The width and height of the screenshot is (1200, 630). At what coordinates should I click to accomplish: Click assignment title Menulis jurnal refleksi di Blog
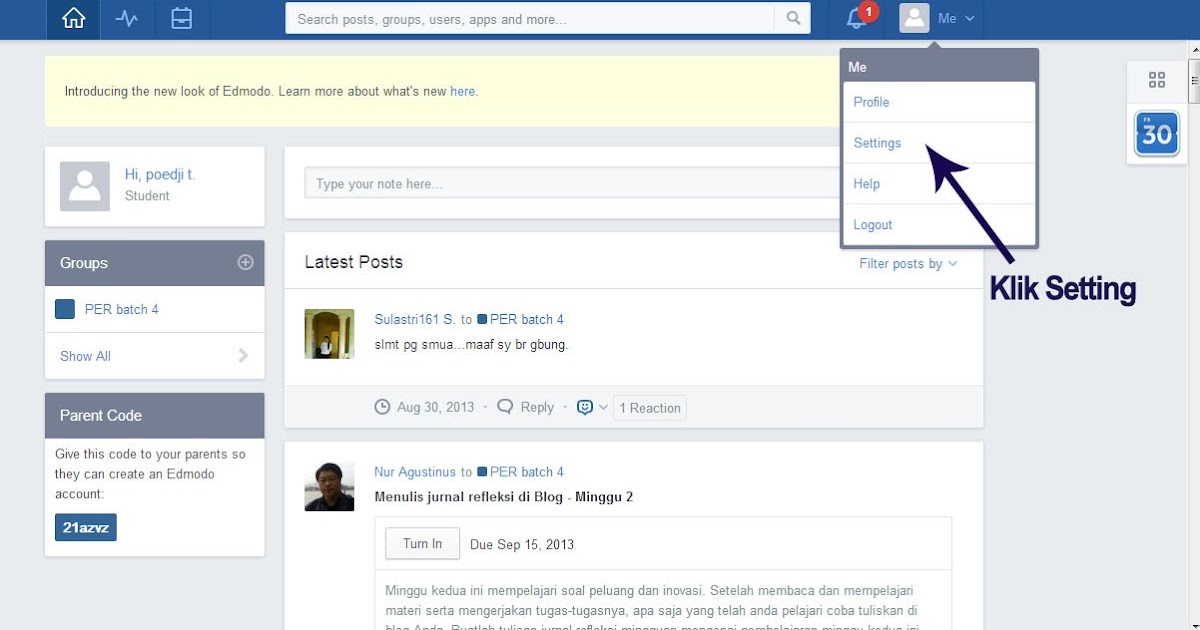pyautogui.click(x=503, y=497)
